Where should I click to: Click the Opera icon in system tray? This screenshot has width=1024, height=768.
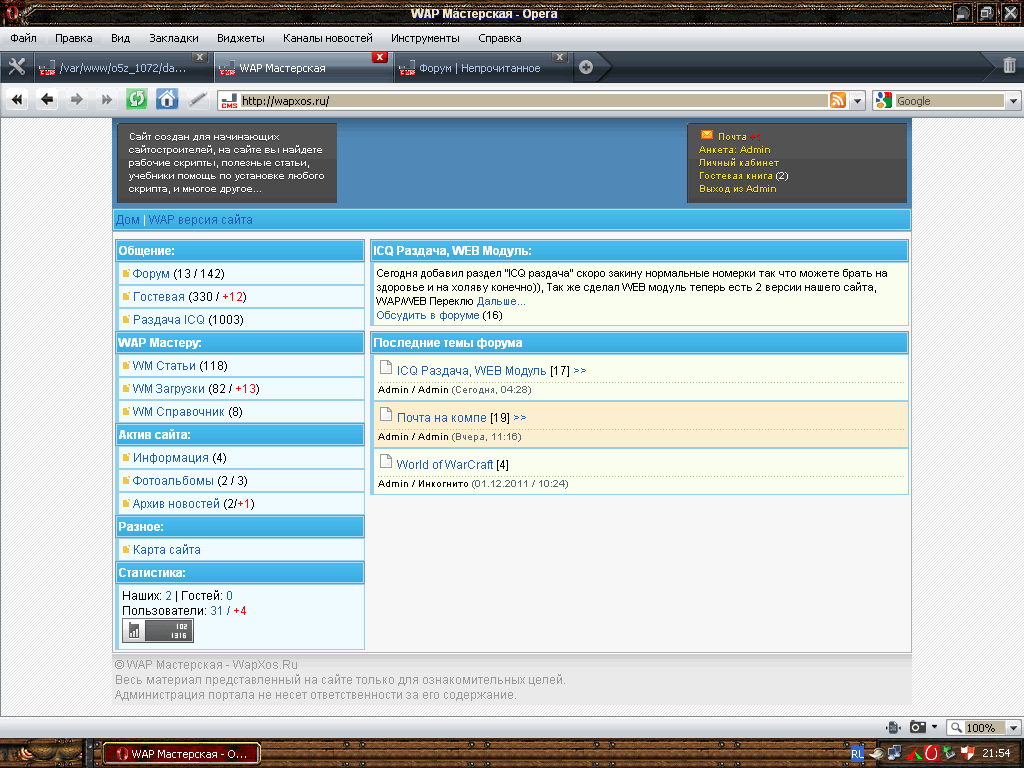pyautogui.click(x=931, y=754)
